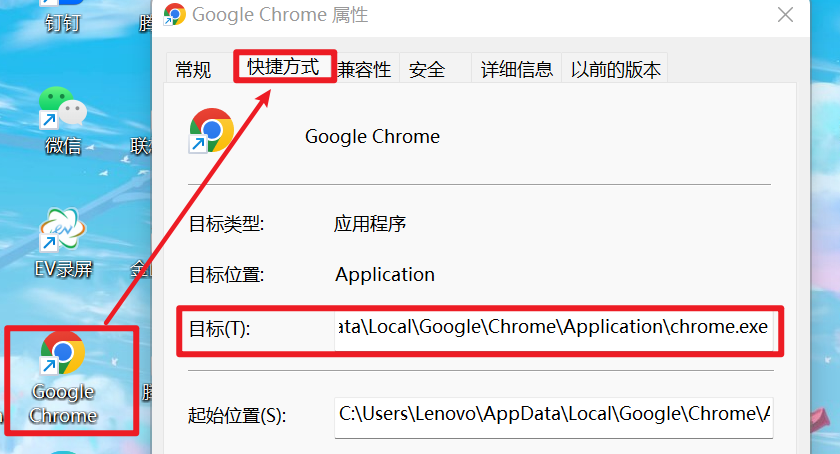Click the Chrome icon in dialog title bar
The image size is (840, 454).
point(175,14)
